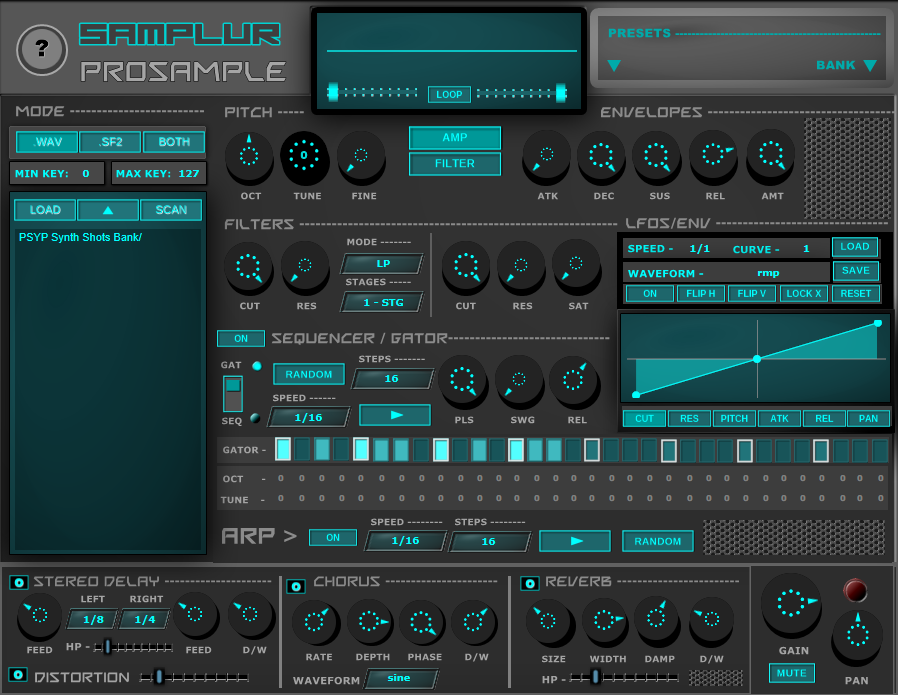Open the BANK dropdown
The width and height of the screenshot is (898, 695).
click(x=846, y=65)
